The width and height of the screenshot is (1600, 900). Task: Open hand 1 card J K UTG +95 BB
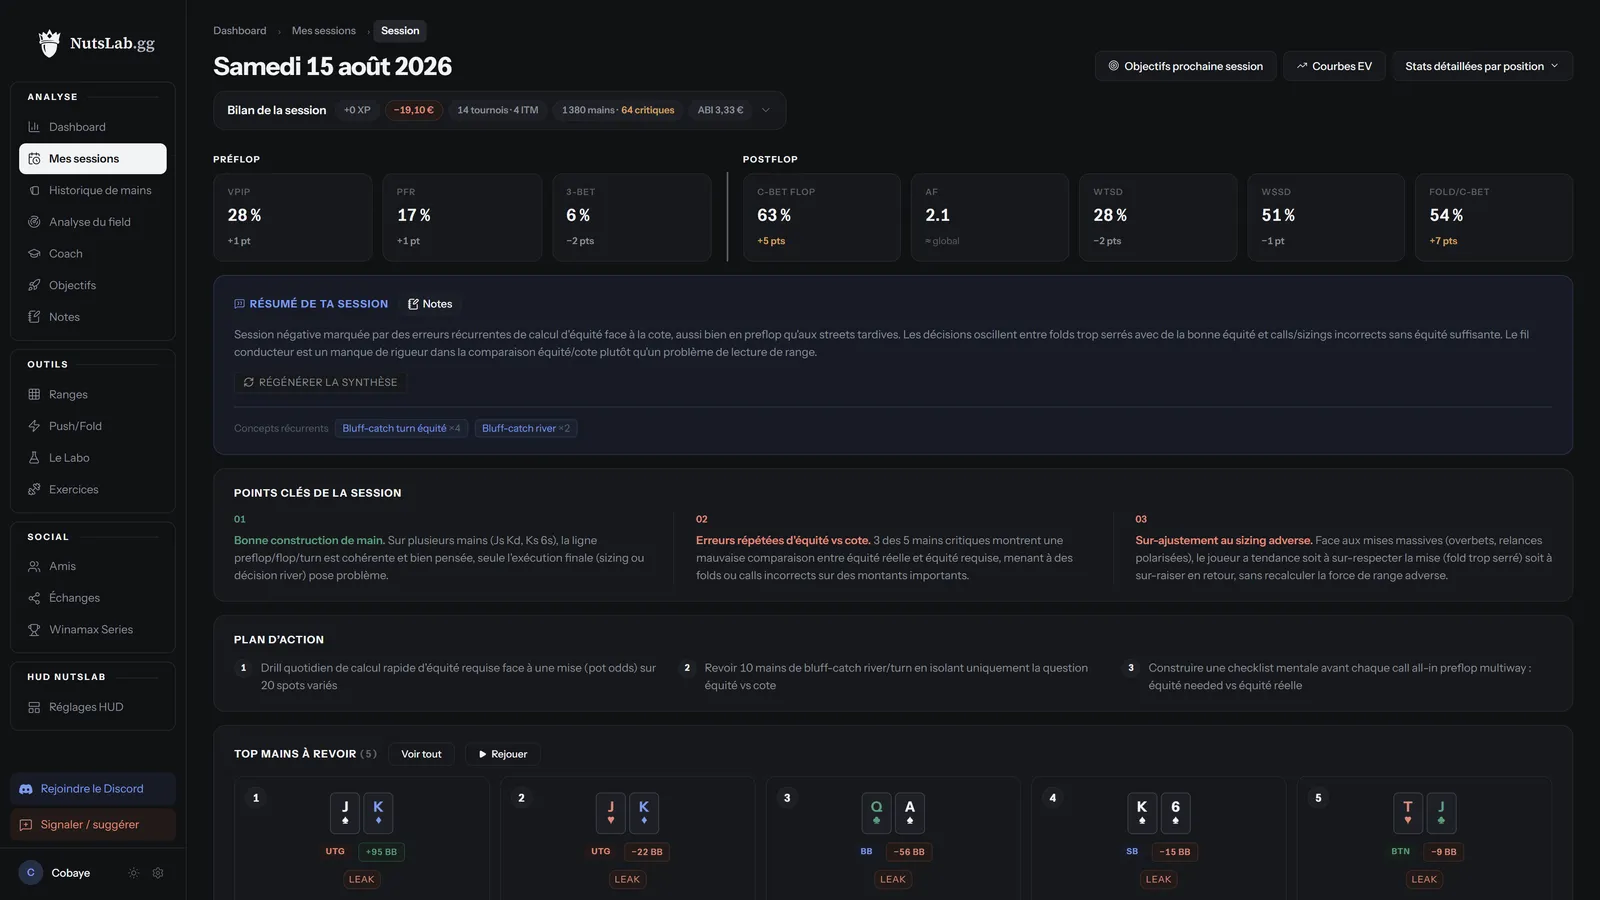[361, 838]
